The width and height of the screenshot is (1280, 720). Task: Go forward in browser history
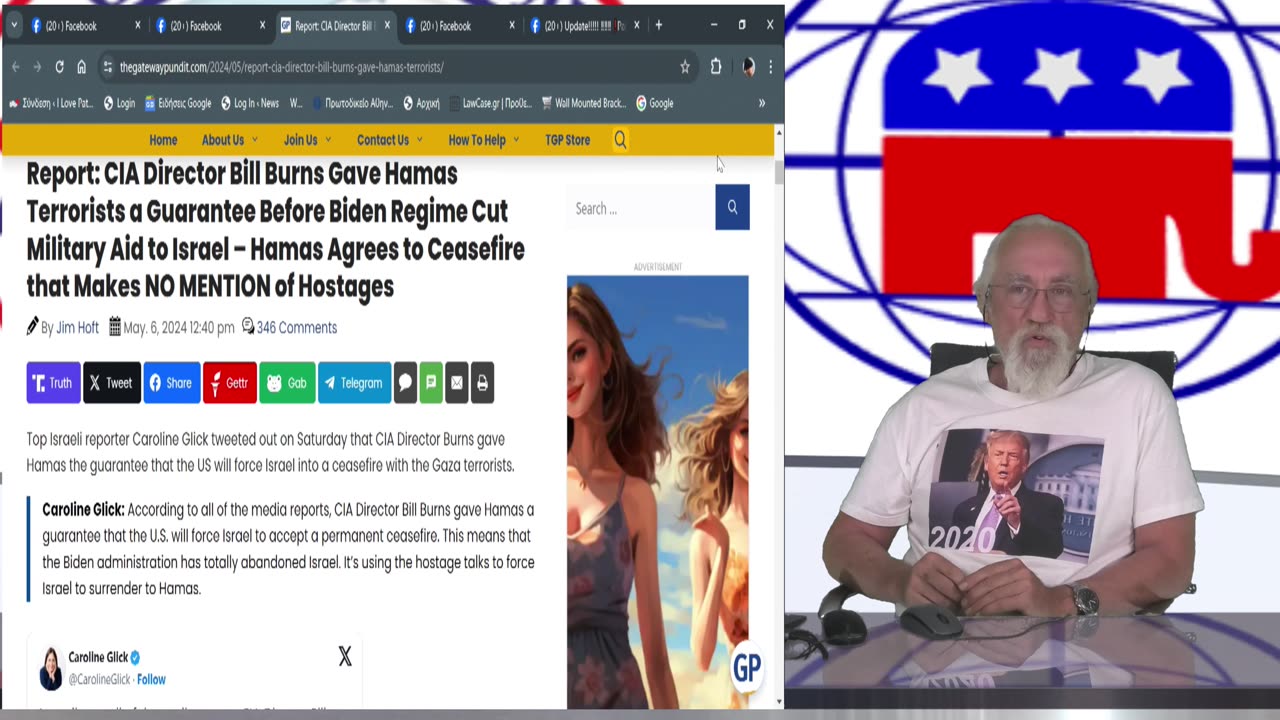(37, 67)
